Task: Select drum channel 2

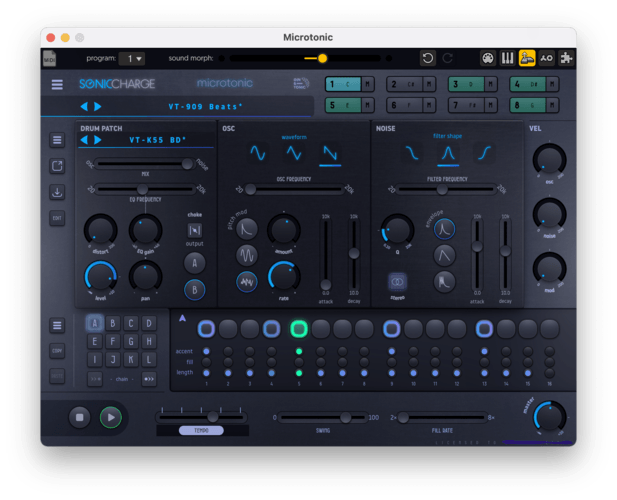Action: (x=405, y=84)
